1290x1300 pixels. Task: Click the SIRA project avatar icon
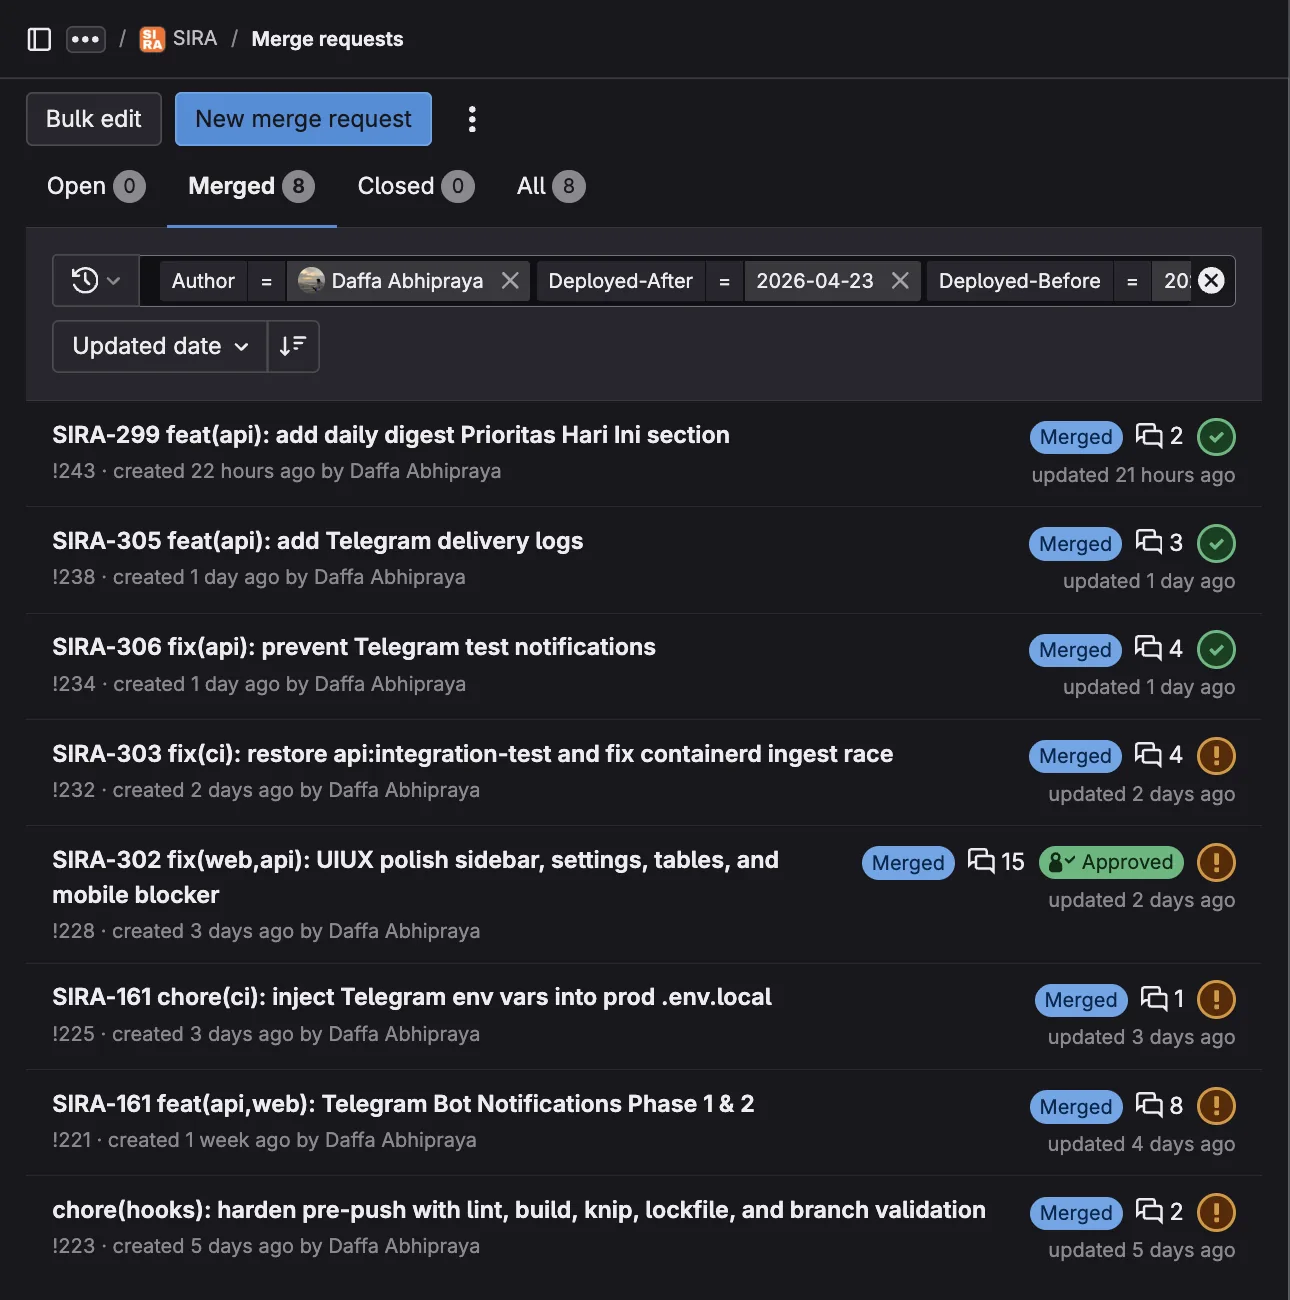(x=152, y=39)
